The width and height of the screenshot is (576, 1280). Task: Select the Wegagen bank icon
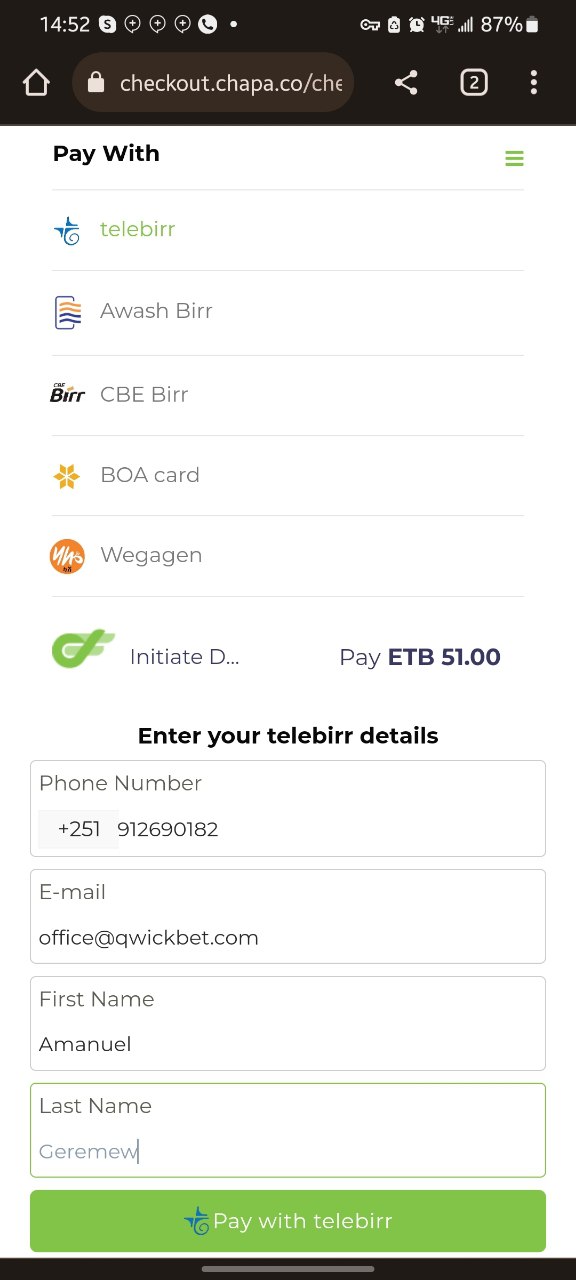[x=67, y=555]
